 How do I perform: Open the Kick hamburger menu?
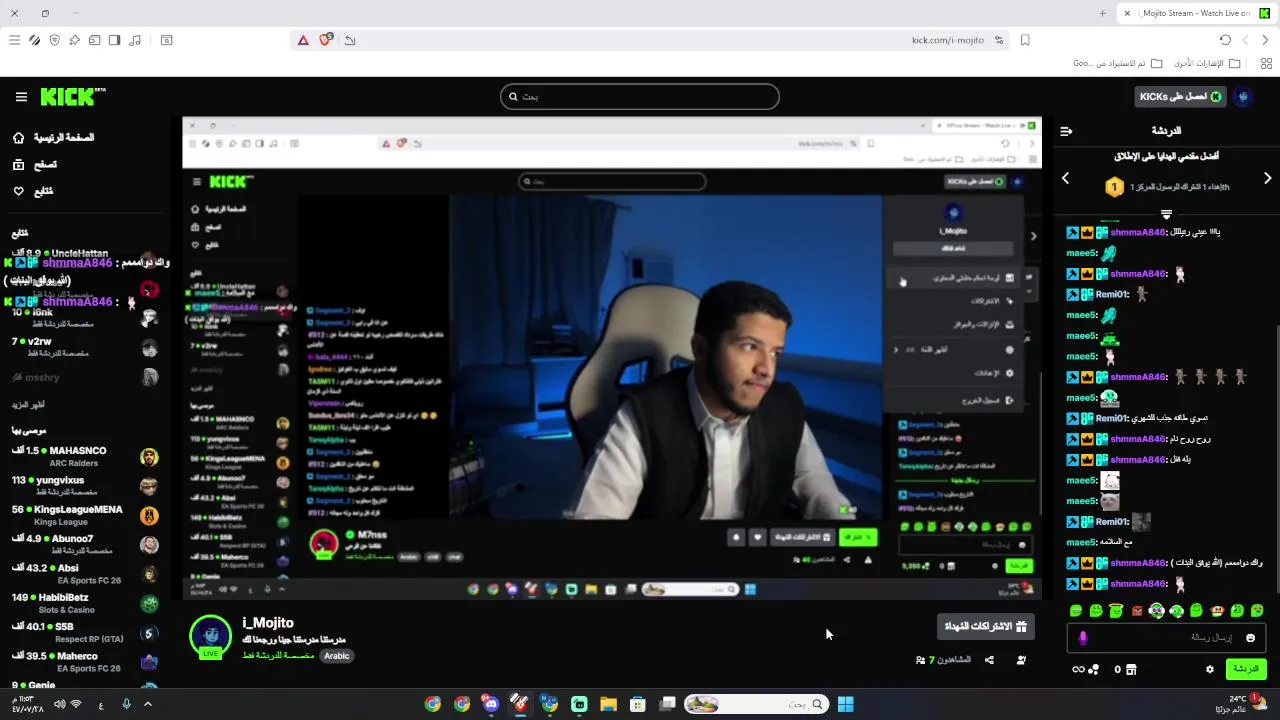point(21,97)
